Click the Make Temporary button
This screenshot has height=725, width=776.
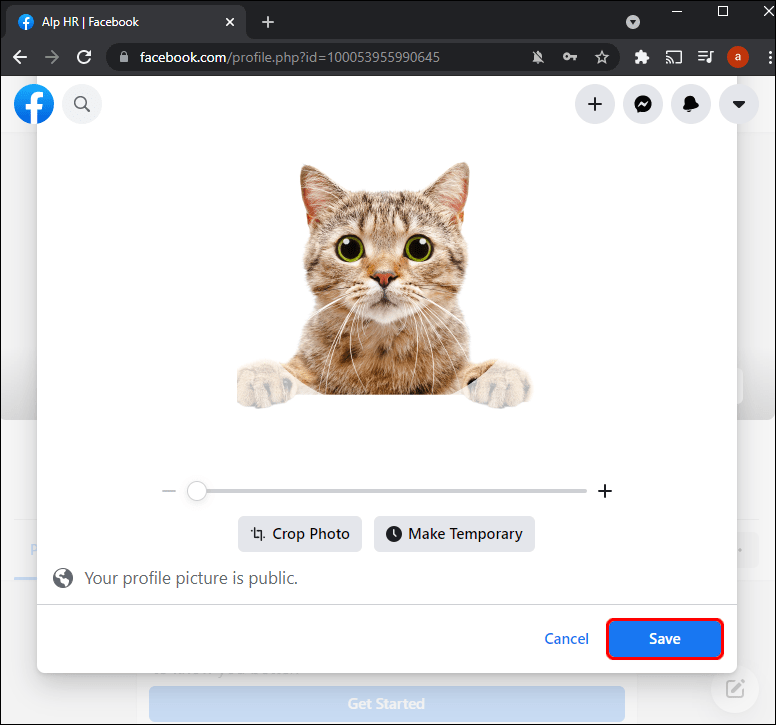[x=454, y=534]
